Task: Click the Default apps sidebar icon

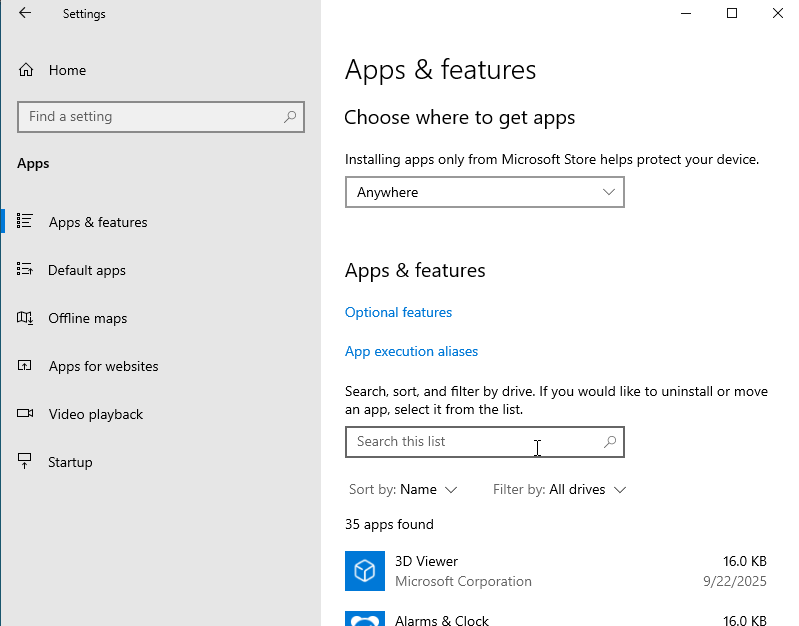Action: [x=26, y=270]
